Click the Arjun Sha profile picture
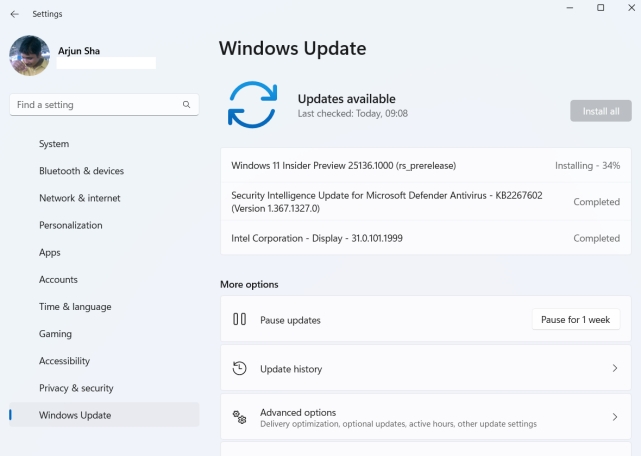The height and width of the screenshot is (456, 641). pos(29,56)
